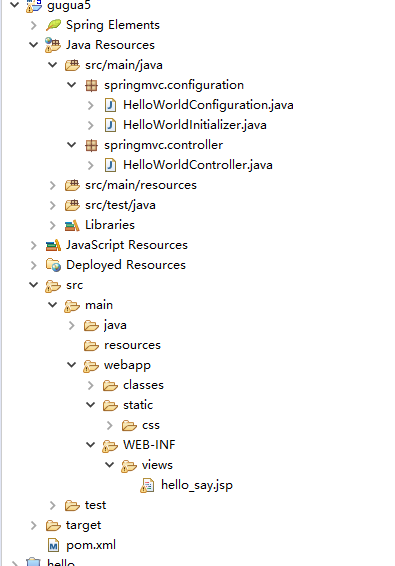
Task: Click the HelloWorldController.java file icon
Action: [110, 165]
